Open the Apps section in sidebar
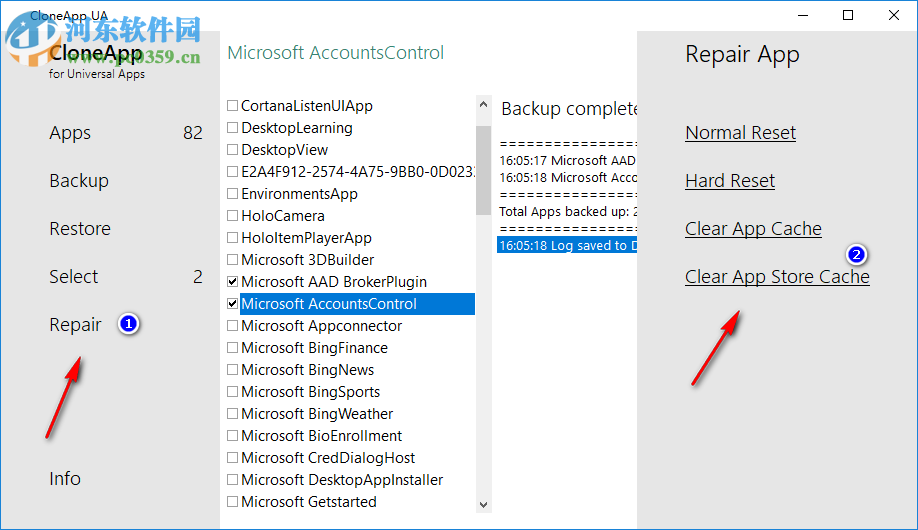Image resolution: width=918 pixels, height=530 pixels. click(x=70, y=133)
